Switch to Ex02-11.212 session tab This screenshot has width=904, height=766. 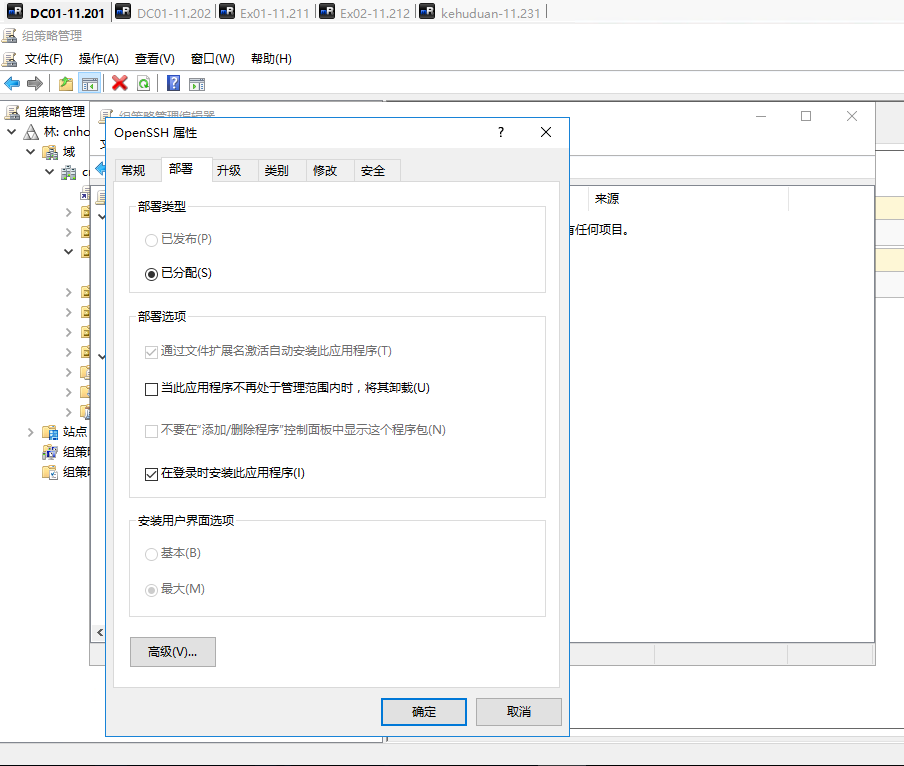pos(365,12)
